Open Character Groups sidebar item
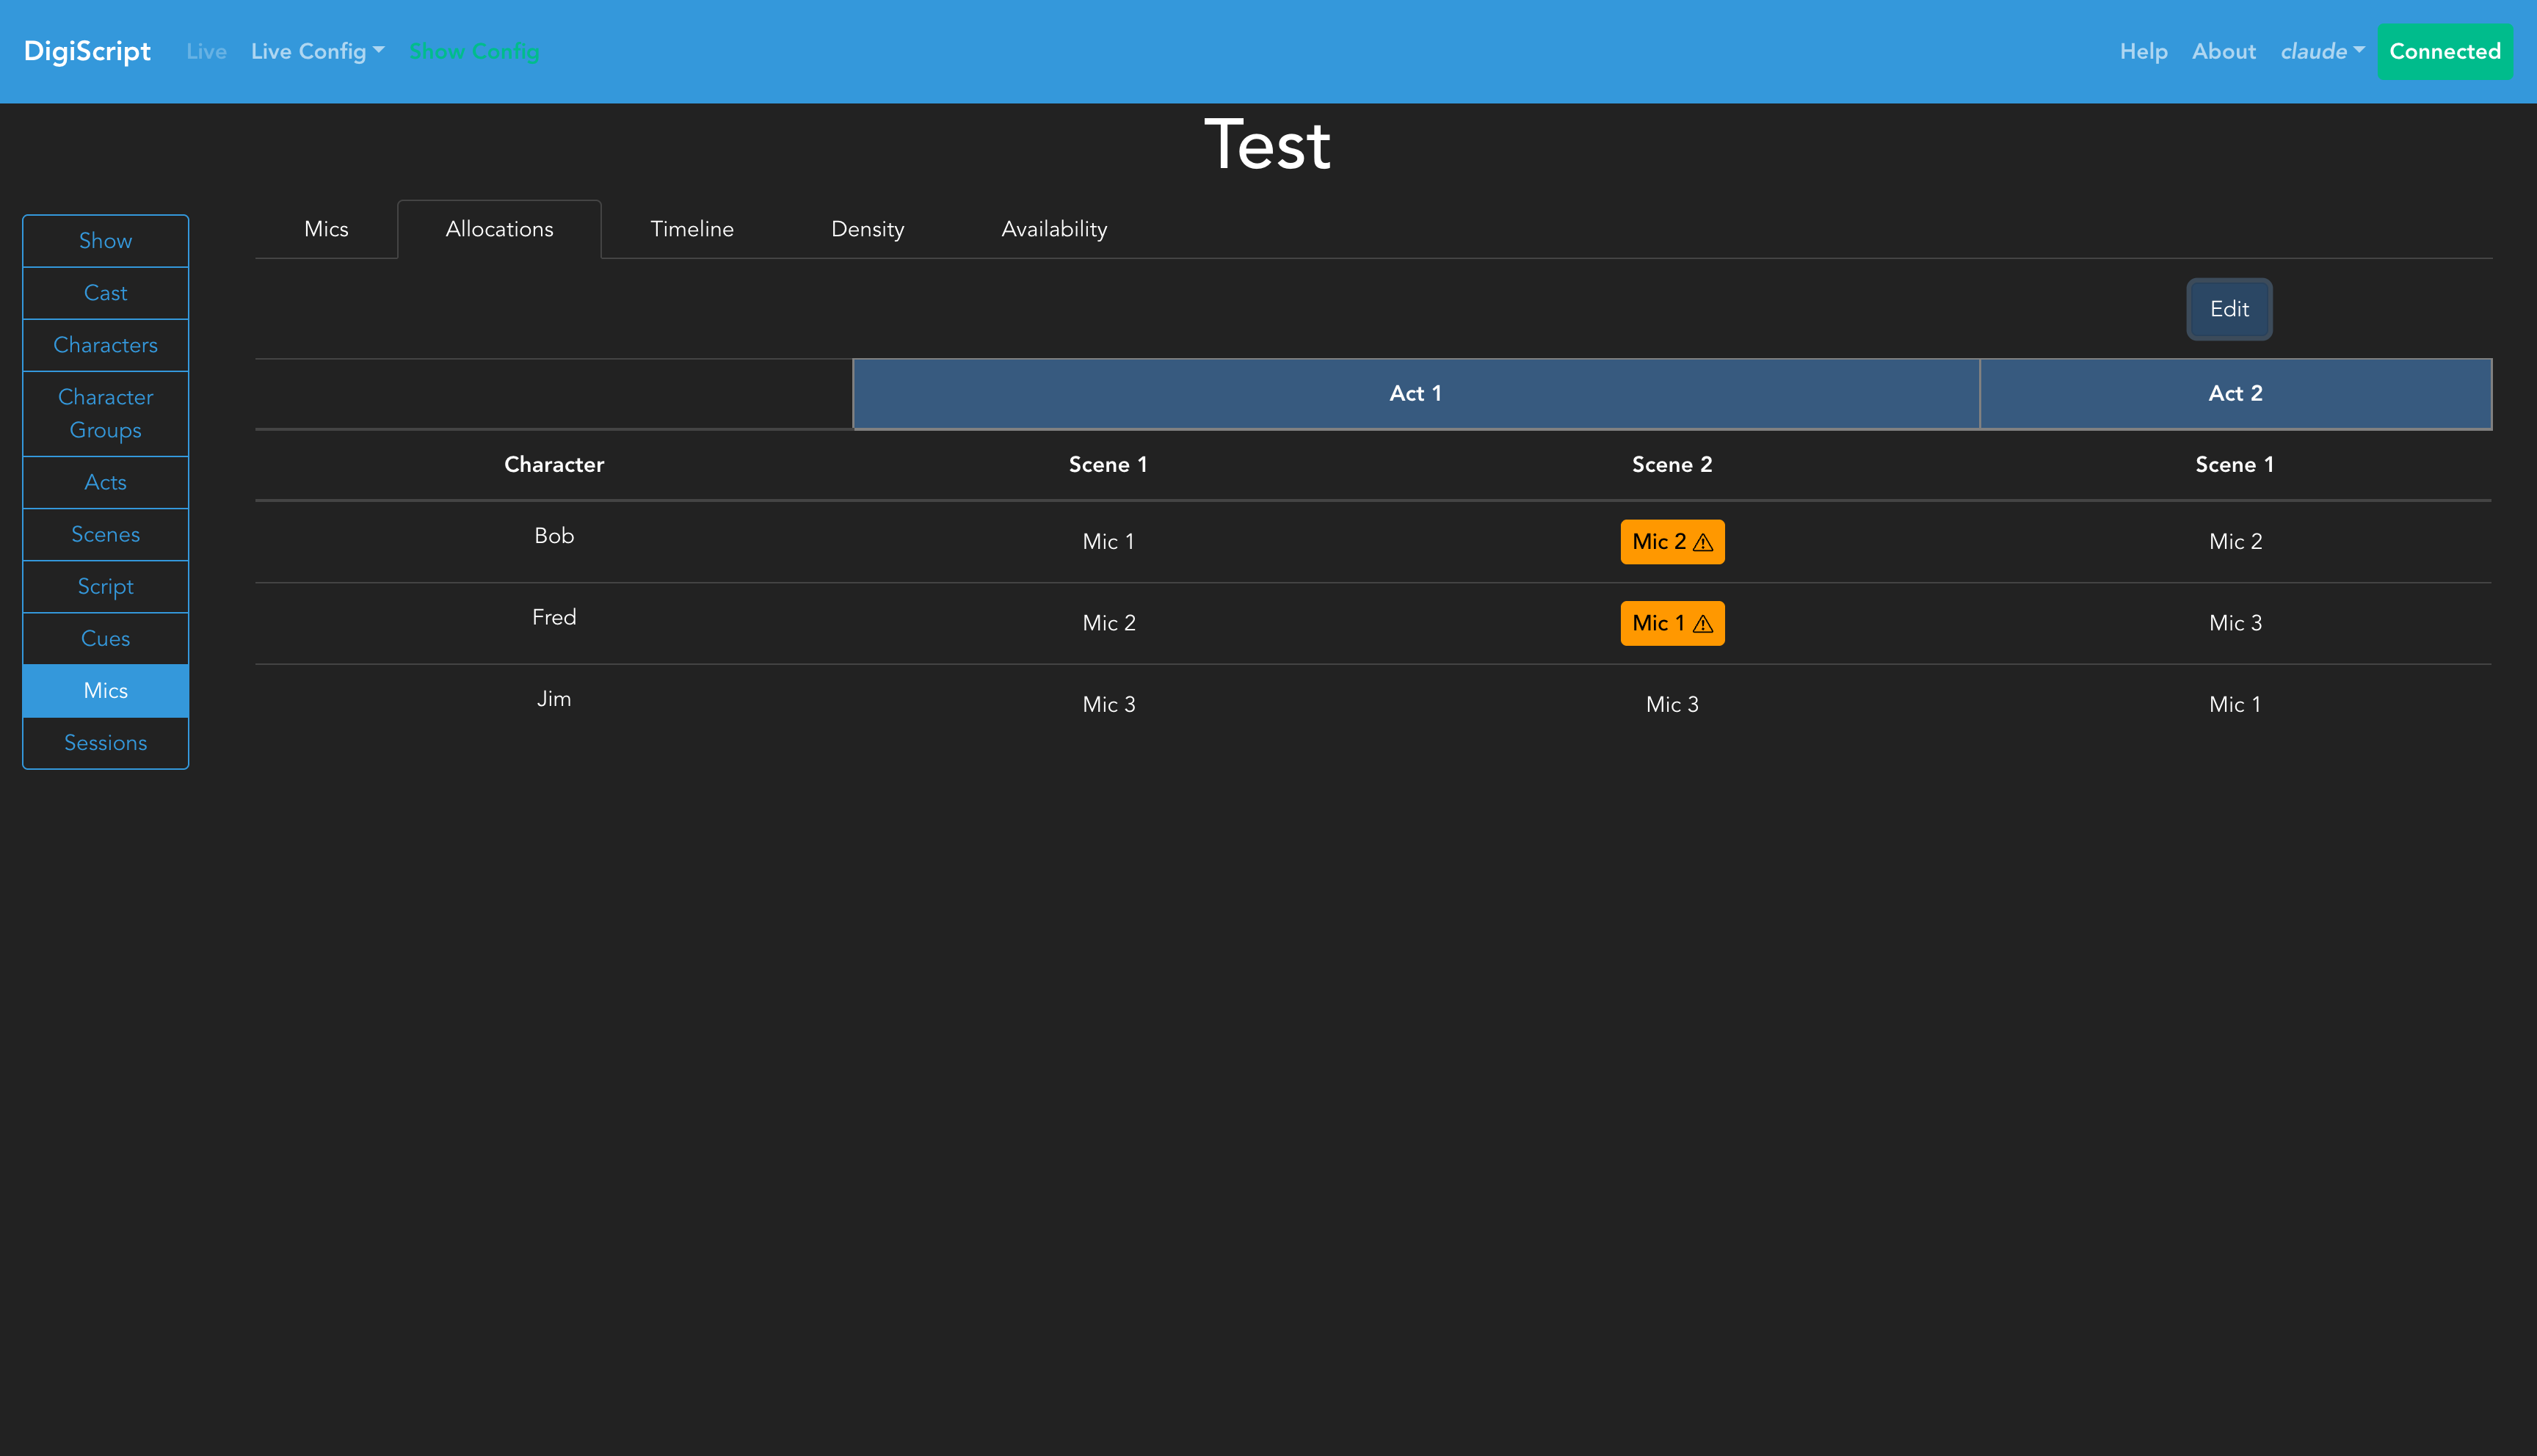Screen dimensions: 2537x1456 105,413
